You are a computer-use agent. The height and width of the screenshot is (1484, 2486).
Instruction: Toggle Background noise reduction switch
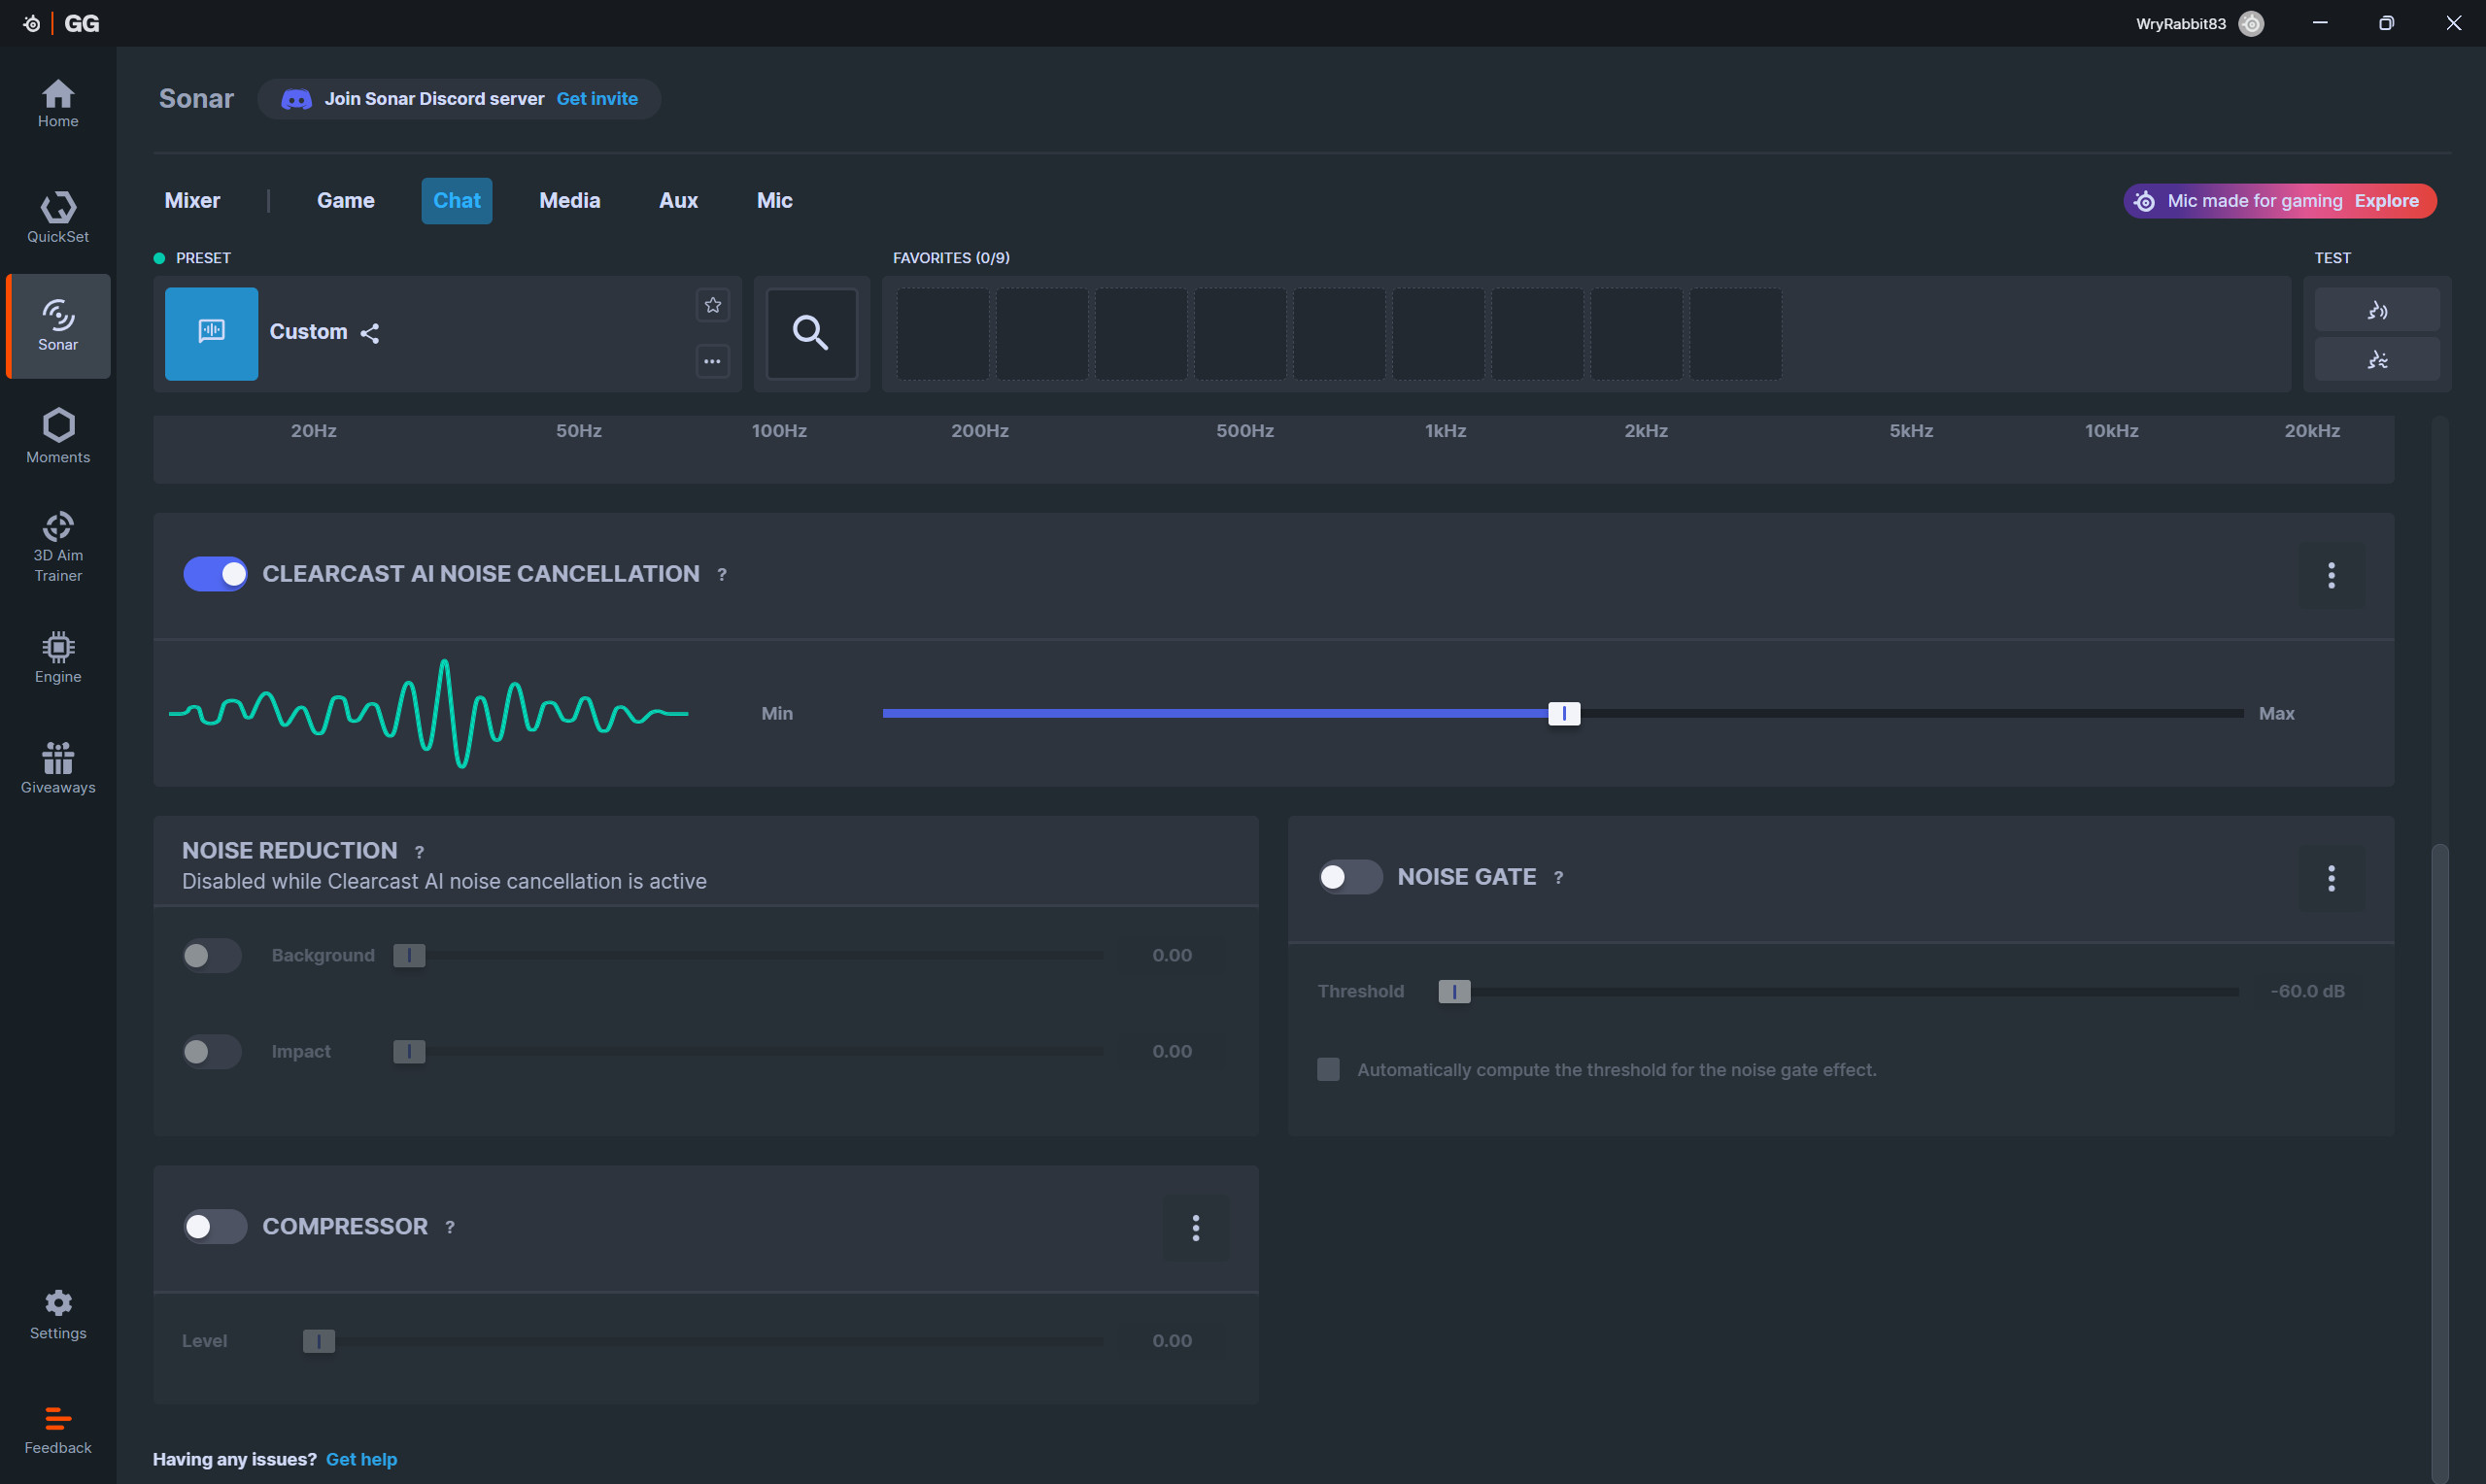tap(212, 956)
